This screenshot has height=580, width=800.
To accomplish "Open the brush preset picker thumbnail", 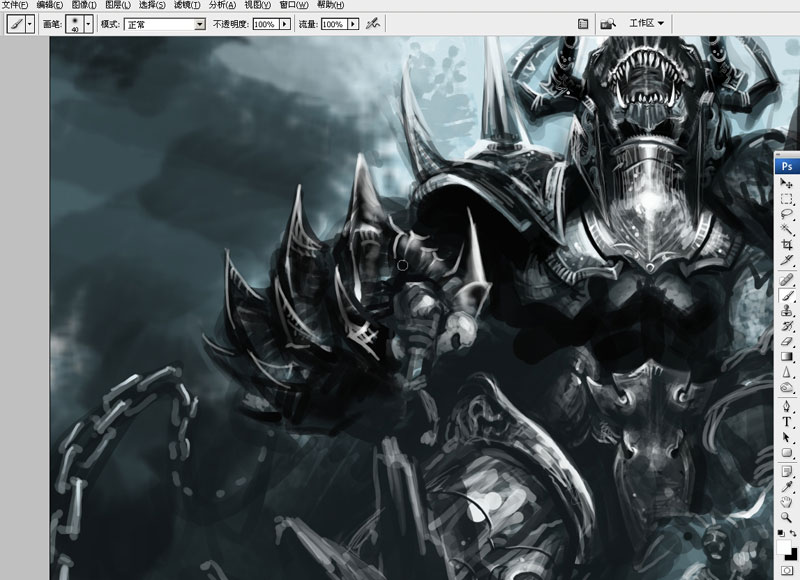I will click(x=75, y=24).
